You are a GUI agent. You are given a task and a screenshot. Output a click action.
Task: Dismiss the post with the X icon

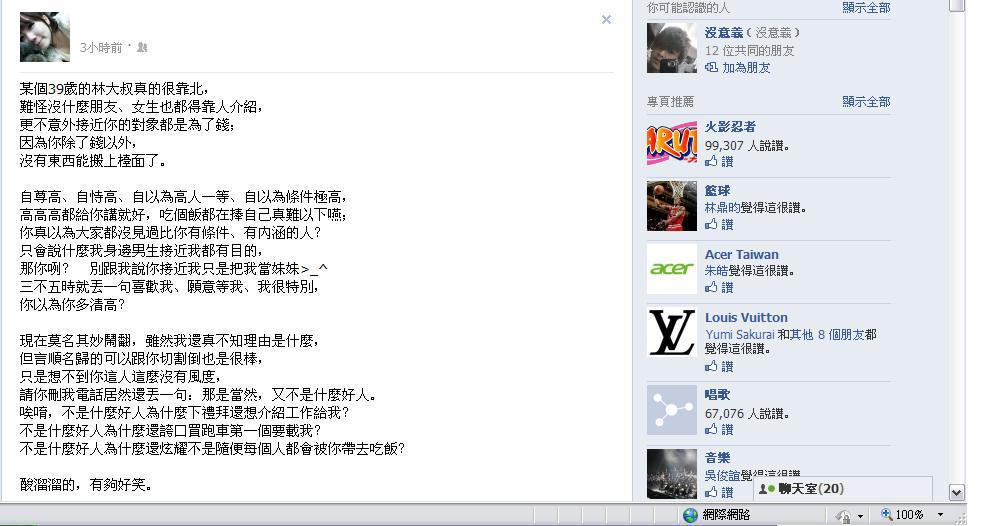click(x=606, y=19)
